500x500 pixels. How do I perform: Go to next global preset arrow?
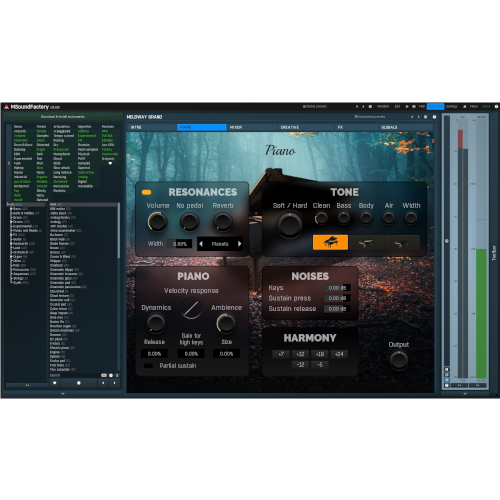[363, 107]
